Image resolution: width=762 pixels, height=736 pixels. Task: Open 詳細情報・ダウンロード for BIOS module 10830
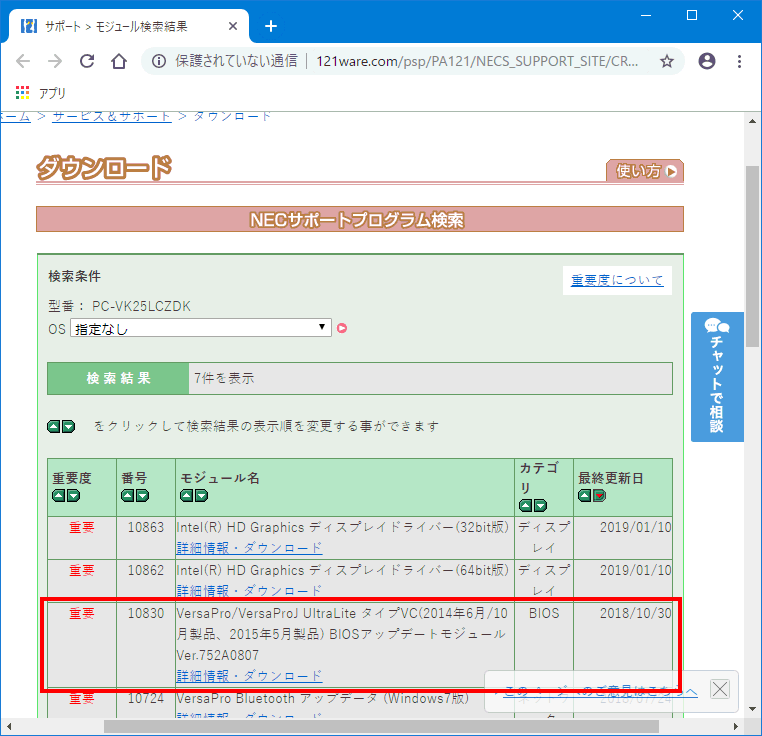click(x=249, y=676)
